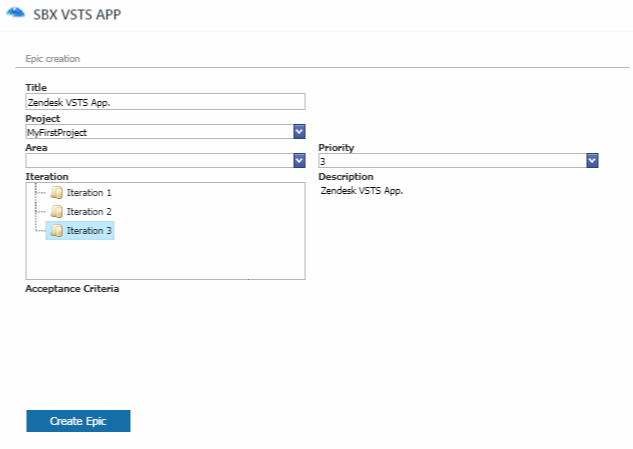Select Iteration 2 in the tree
Image resolution: width=633 pixels, height=449 pixels.
[89, 211]
